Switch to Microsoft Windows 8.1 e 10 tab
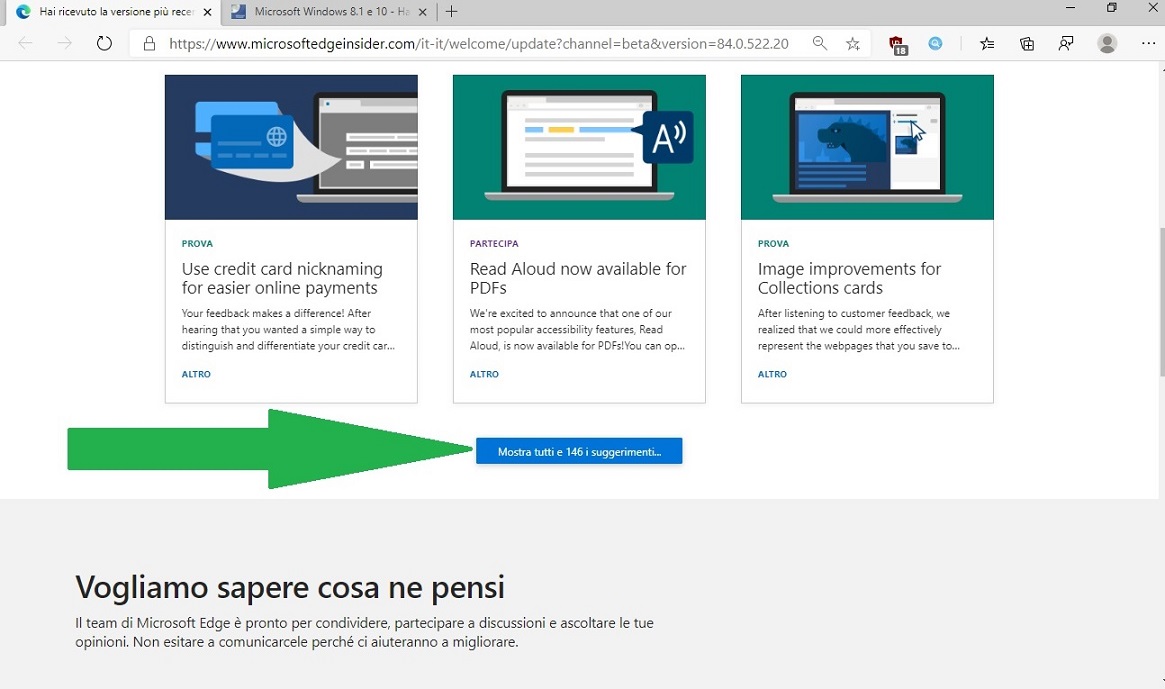This screenshot has height=689, width=1165. 329,12
